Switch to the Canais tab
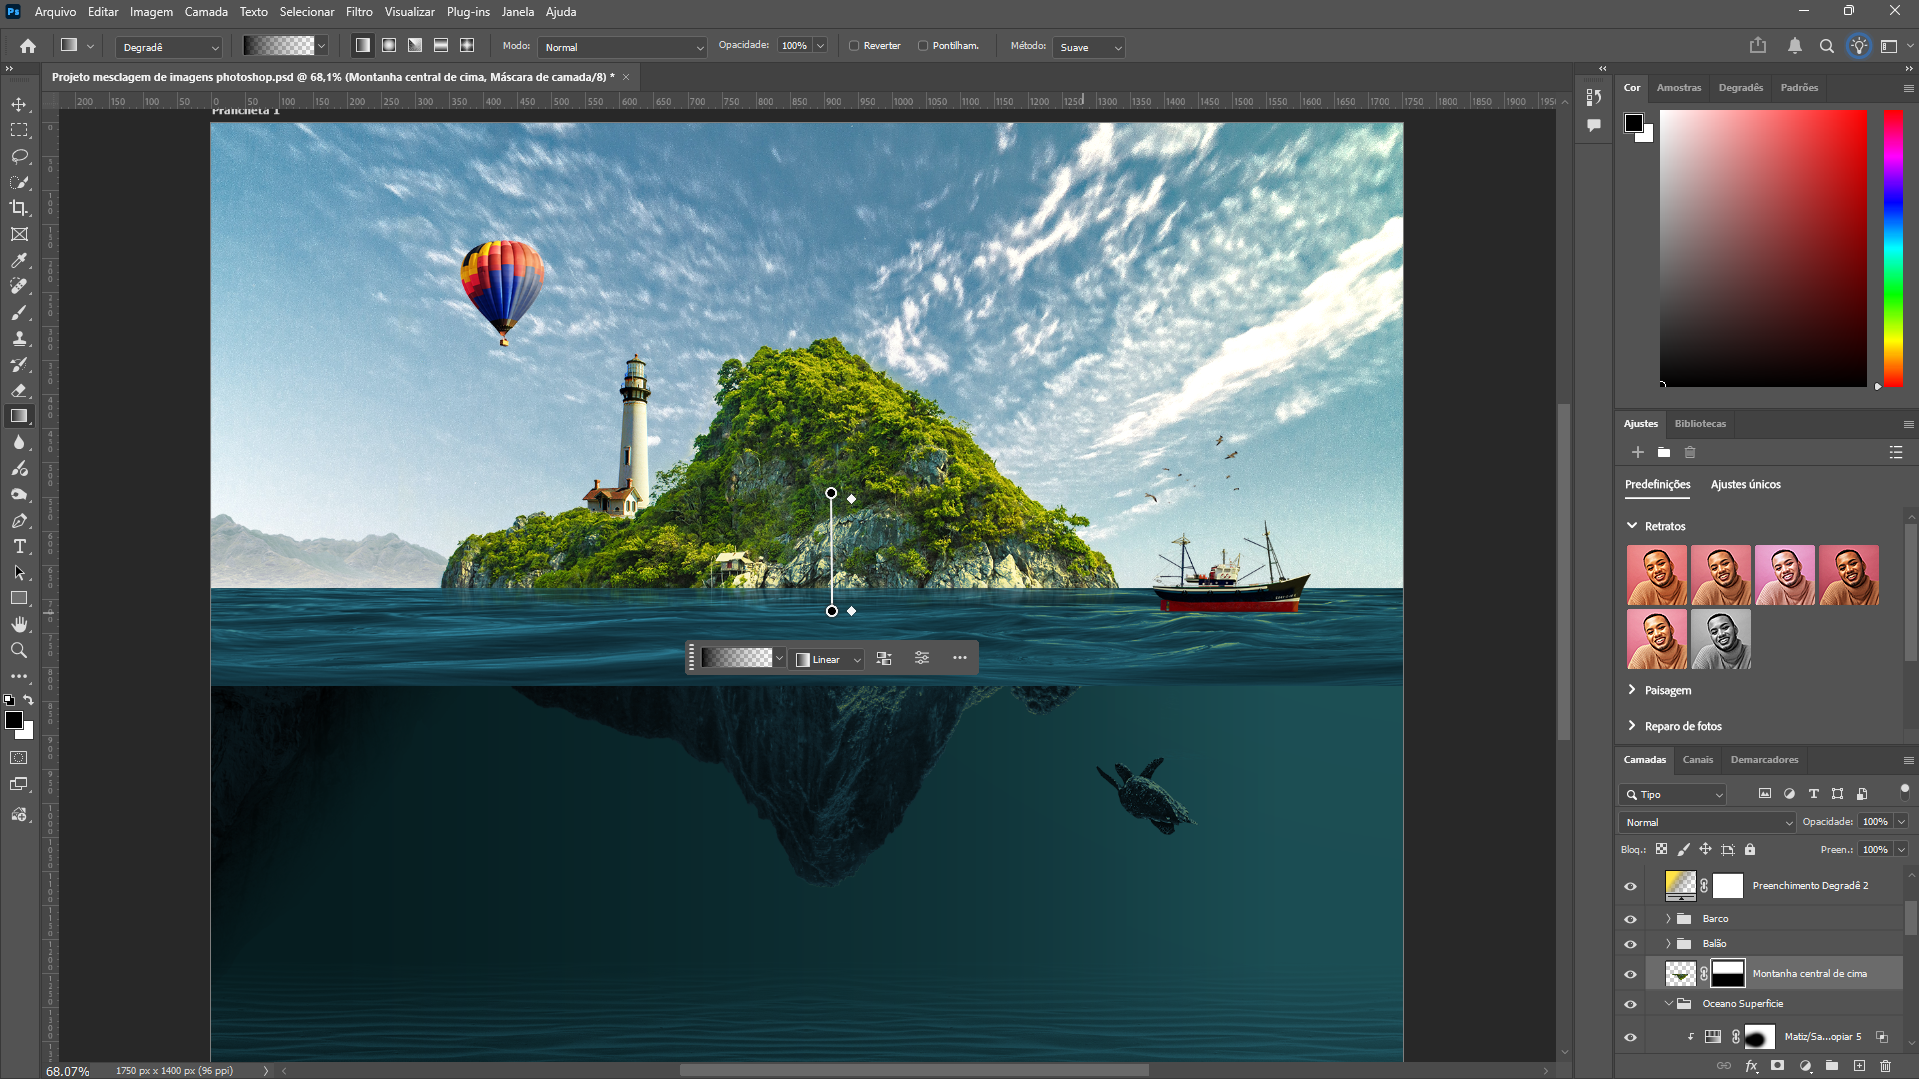1919x1079 pixels. [1697, 760]
